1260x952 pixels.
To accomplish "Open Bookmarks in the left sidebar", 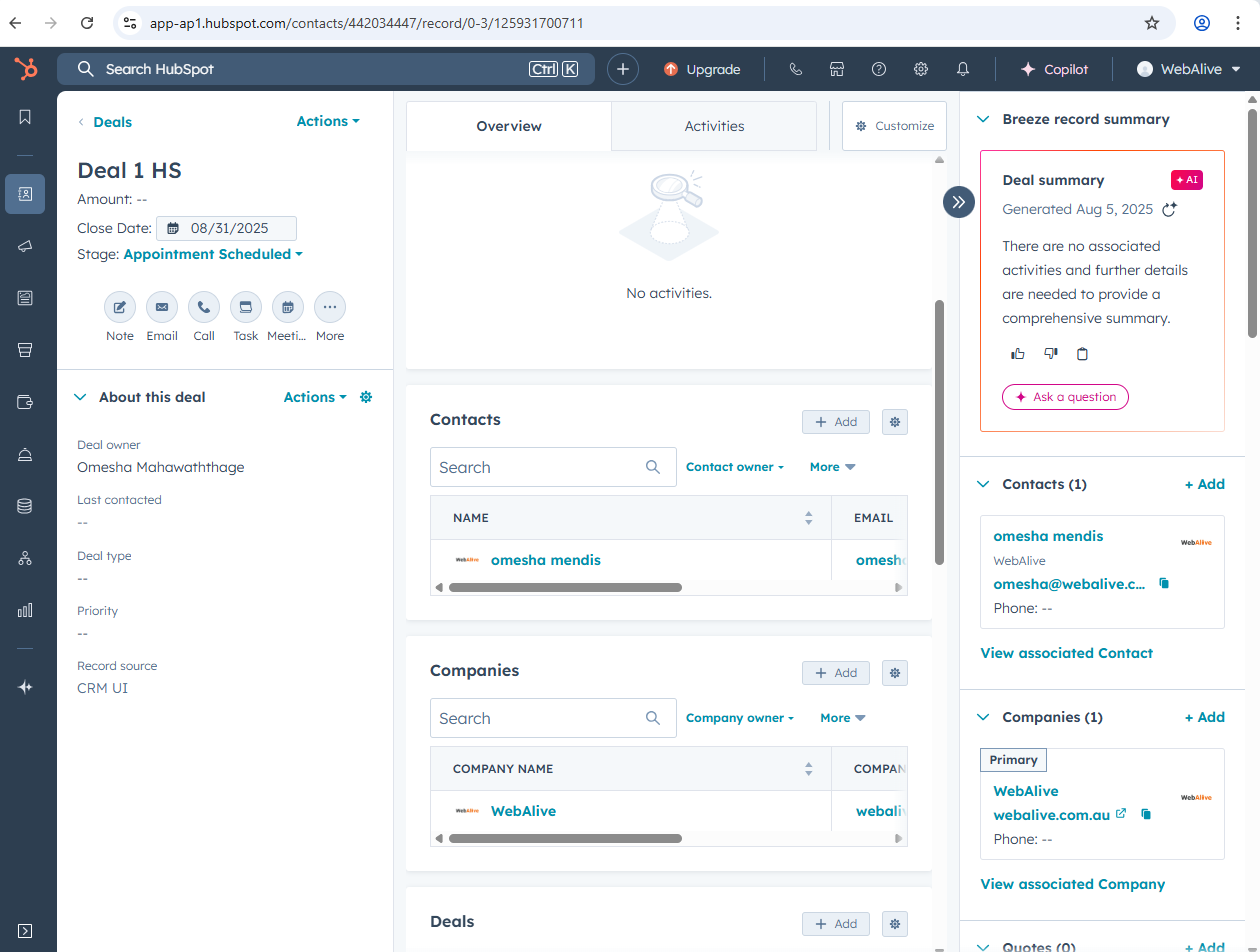I will click(x=25, y=117).
